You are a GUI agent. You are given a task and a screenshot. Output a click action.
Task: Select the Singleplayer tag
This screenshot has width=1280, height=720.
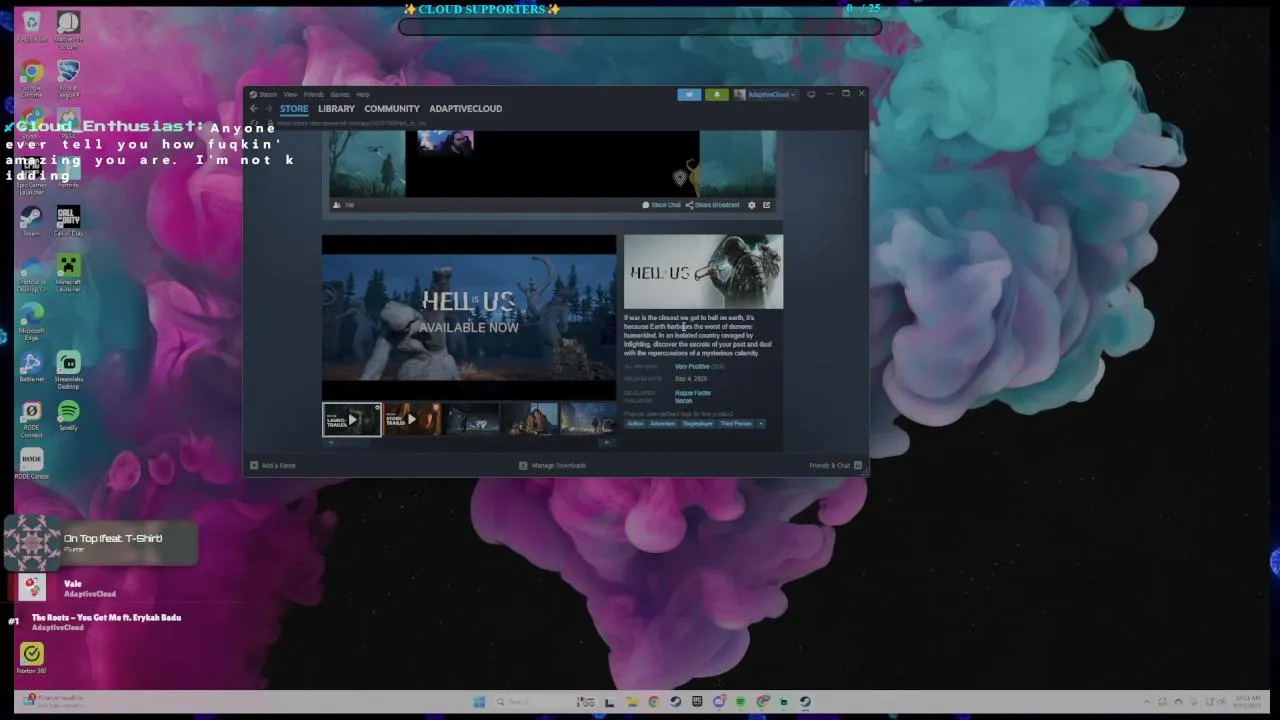pyautogui.click(x=698, y=424)
